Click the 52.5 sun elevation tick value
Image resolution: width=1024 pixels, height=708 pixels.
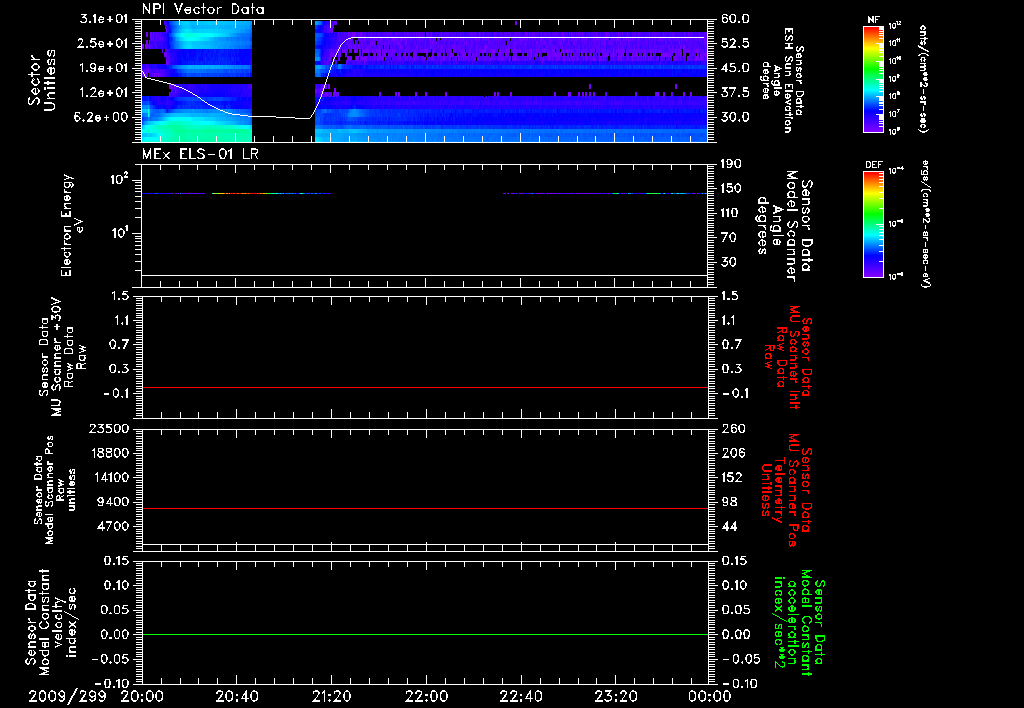(x=735, y=43)
